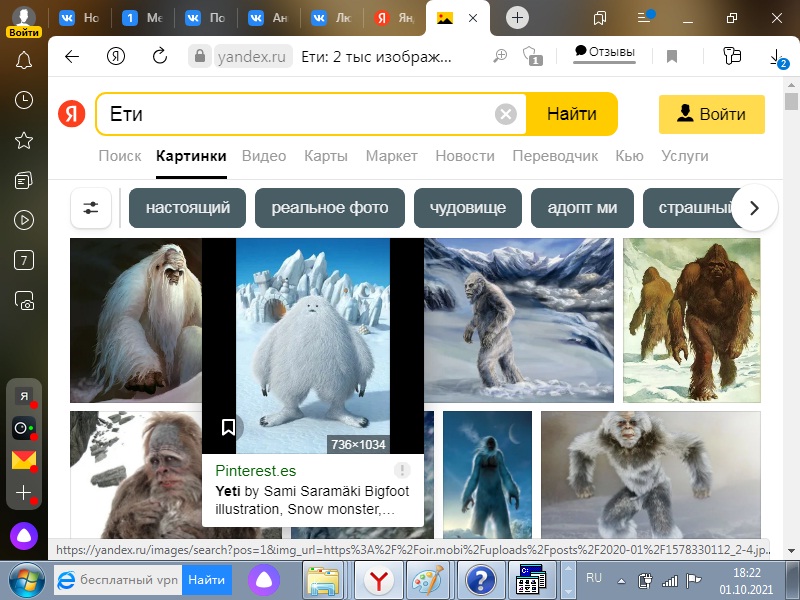Bookmark this page from the address bar
This screenshot has width=800, height=600.
point(672,56)
